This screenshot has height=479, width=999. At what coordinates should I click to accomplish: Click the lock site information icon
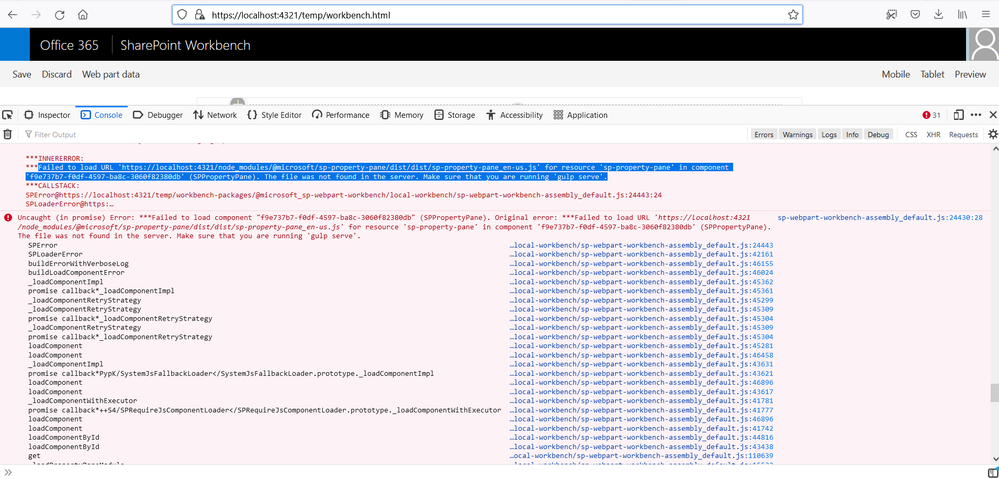[x=199, y=15]
